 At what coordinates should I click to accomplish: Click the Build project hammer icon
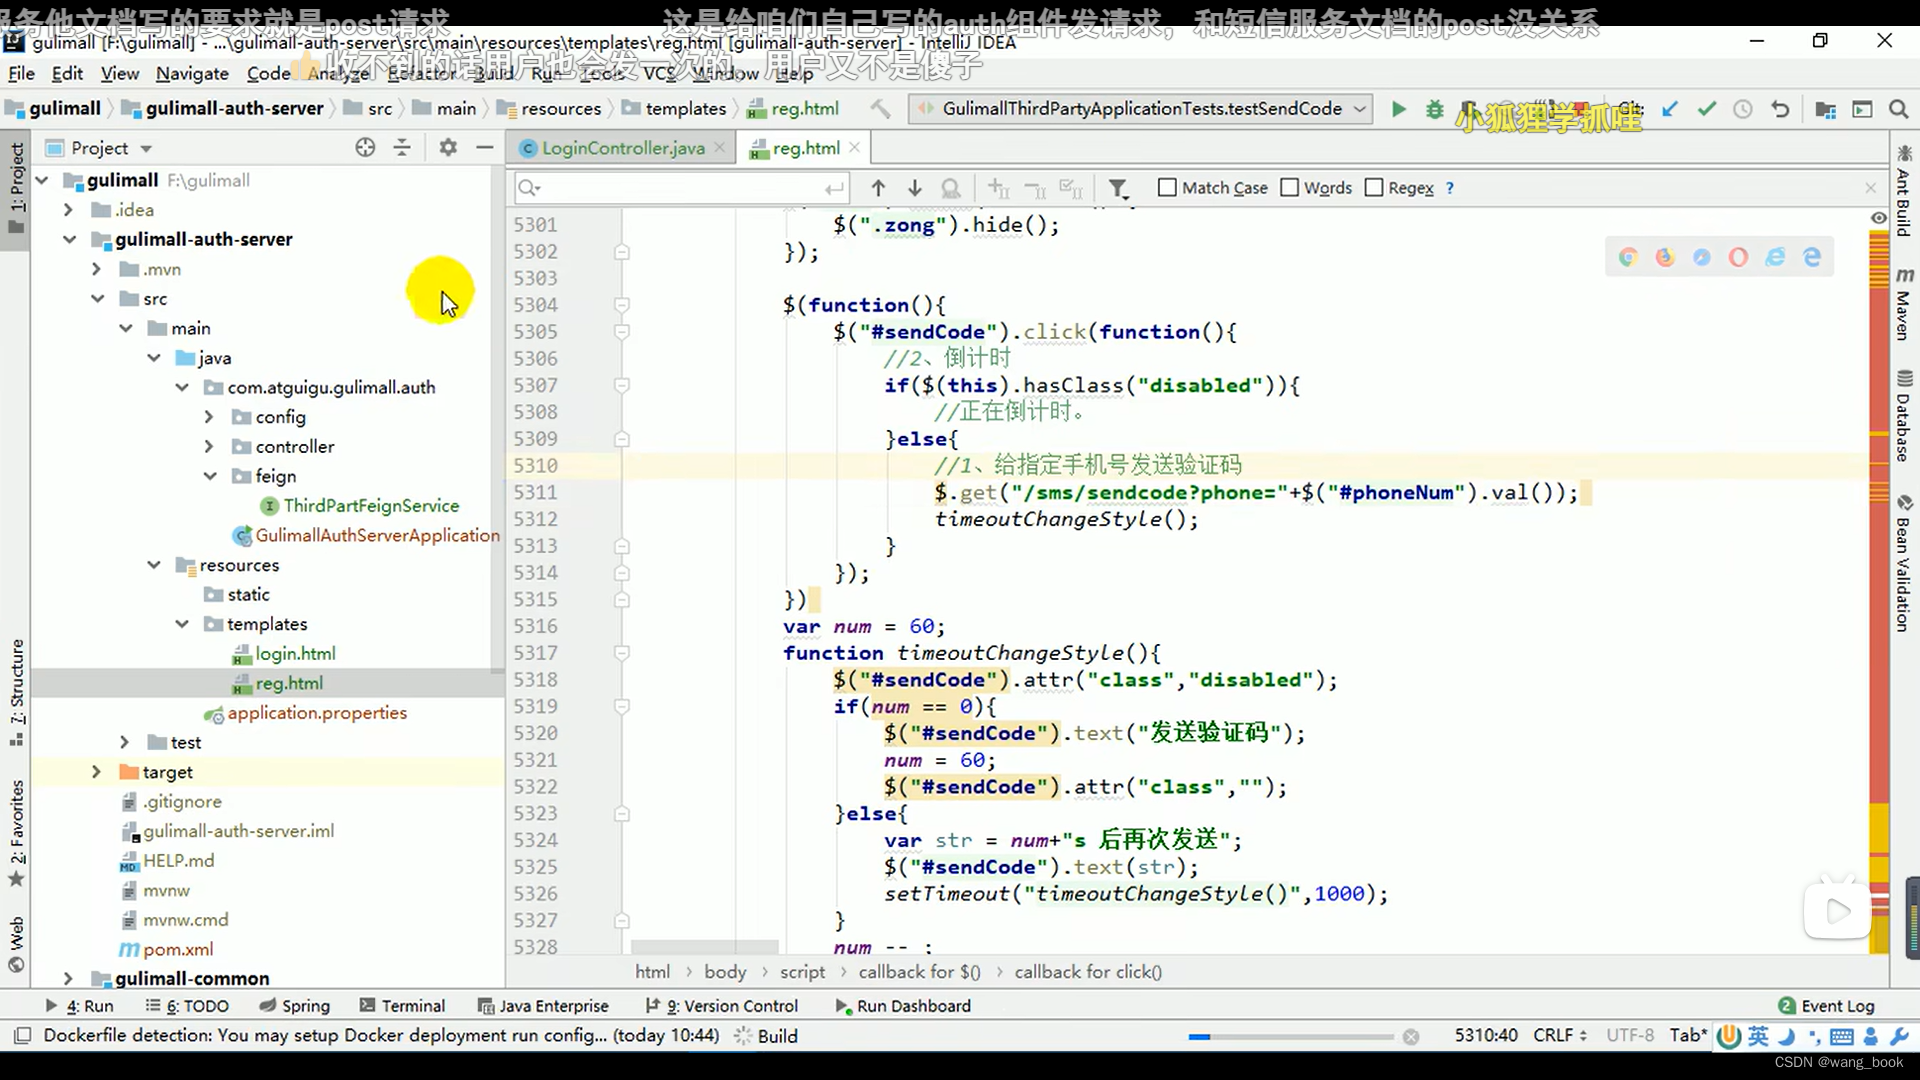880,109
